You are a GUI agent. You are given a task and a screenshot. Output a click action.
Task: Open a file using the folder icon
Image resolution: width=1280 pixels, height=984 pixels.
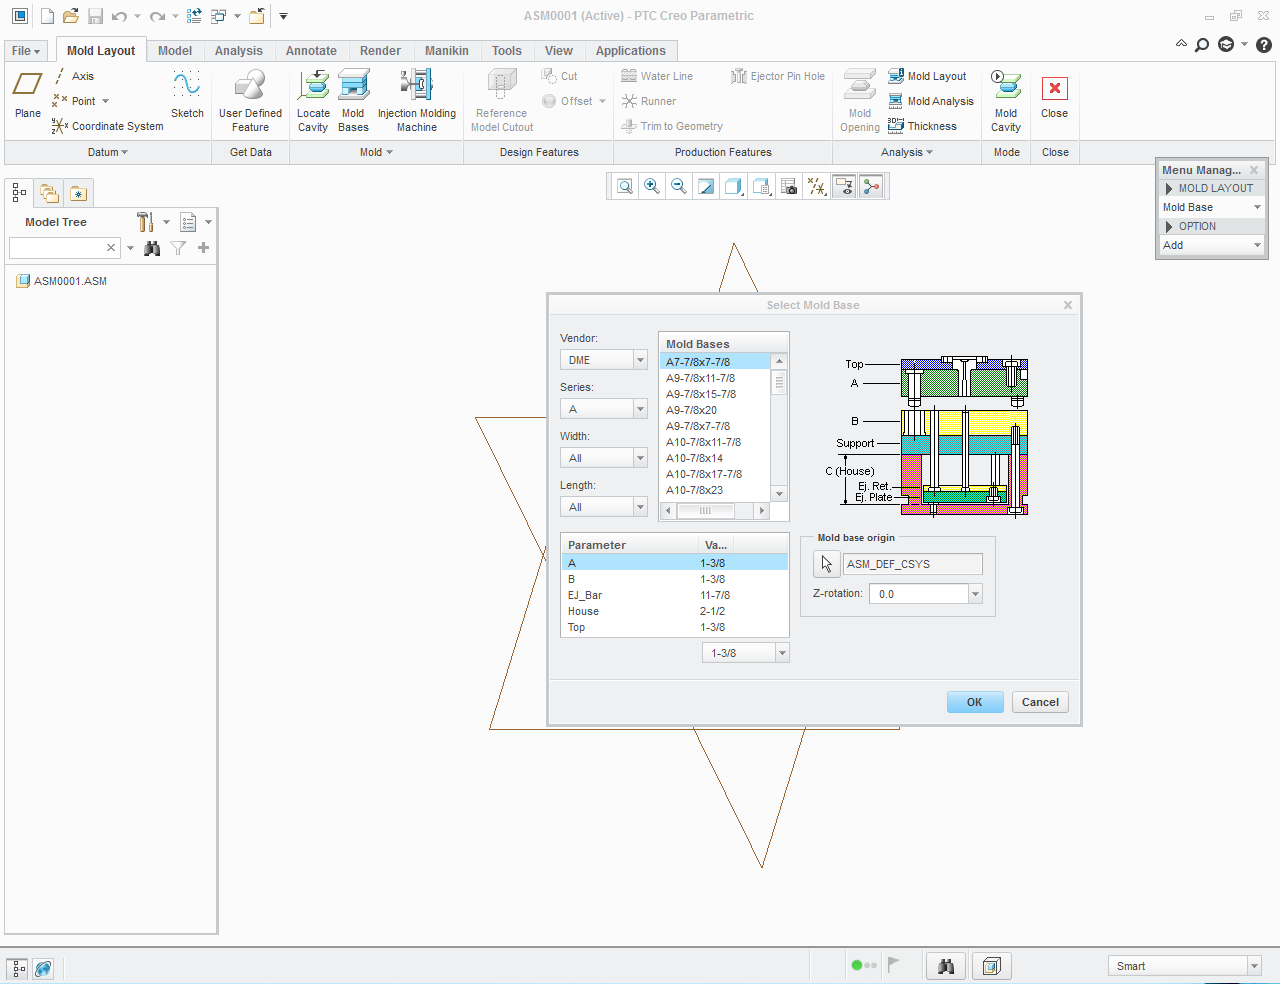point(70,16)
